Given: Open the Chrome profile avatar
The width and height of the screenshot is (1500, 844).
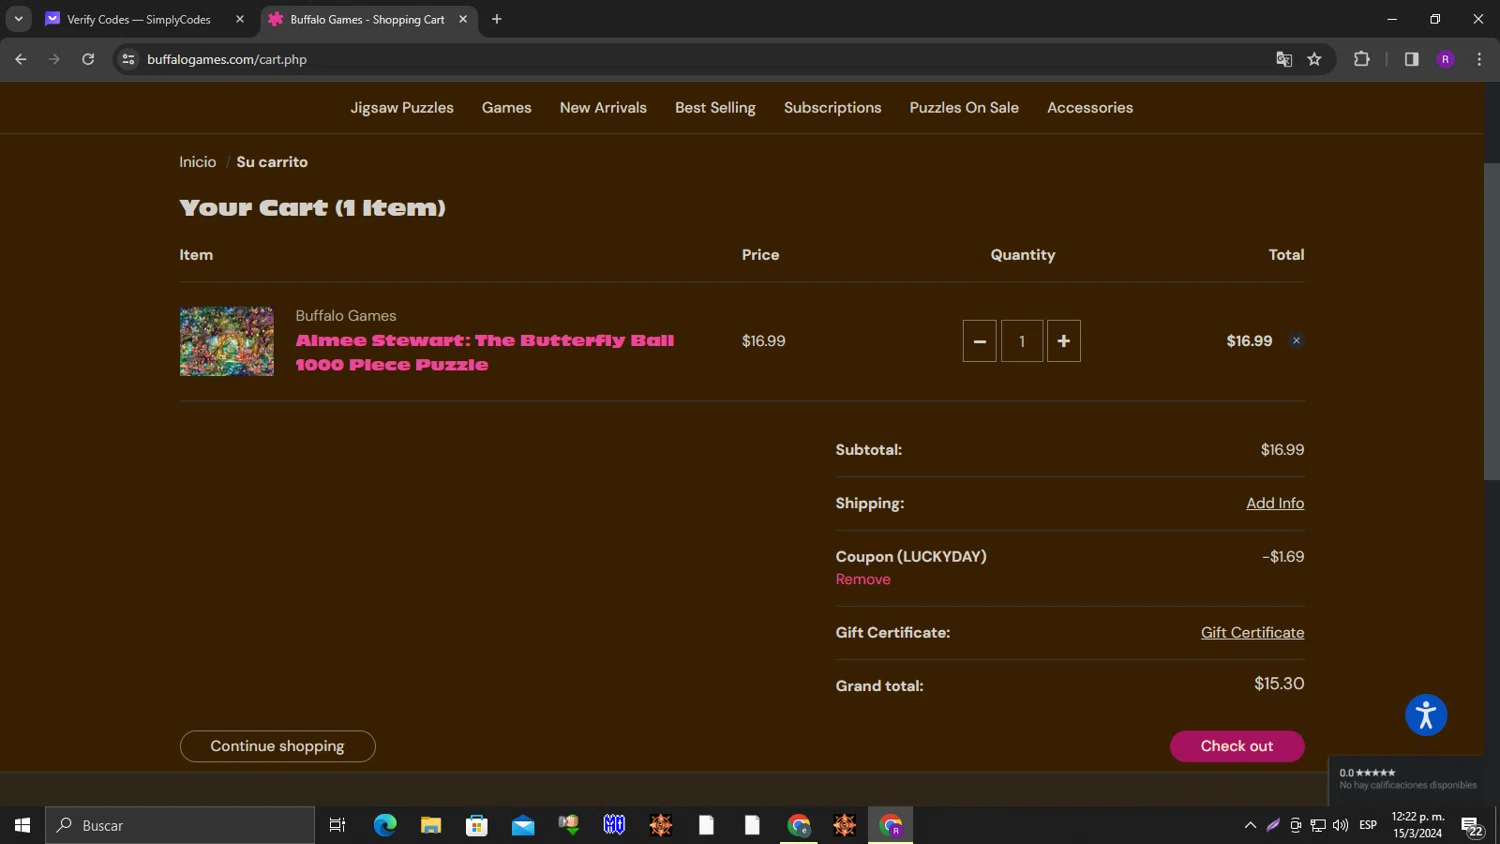Looking at the screenshot, I should [1445, 59].
